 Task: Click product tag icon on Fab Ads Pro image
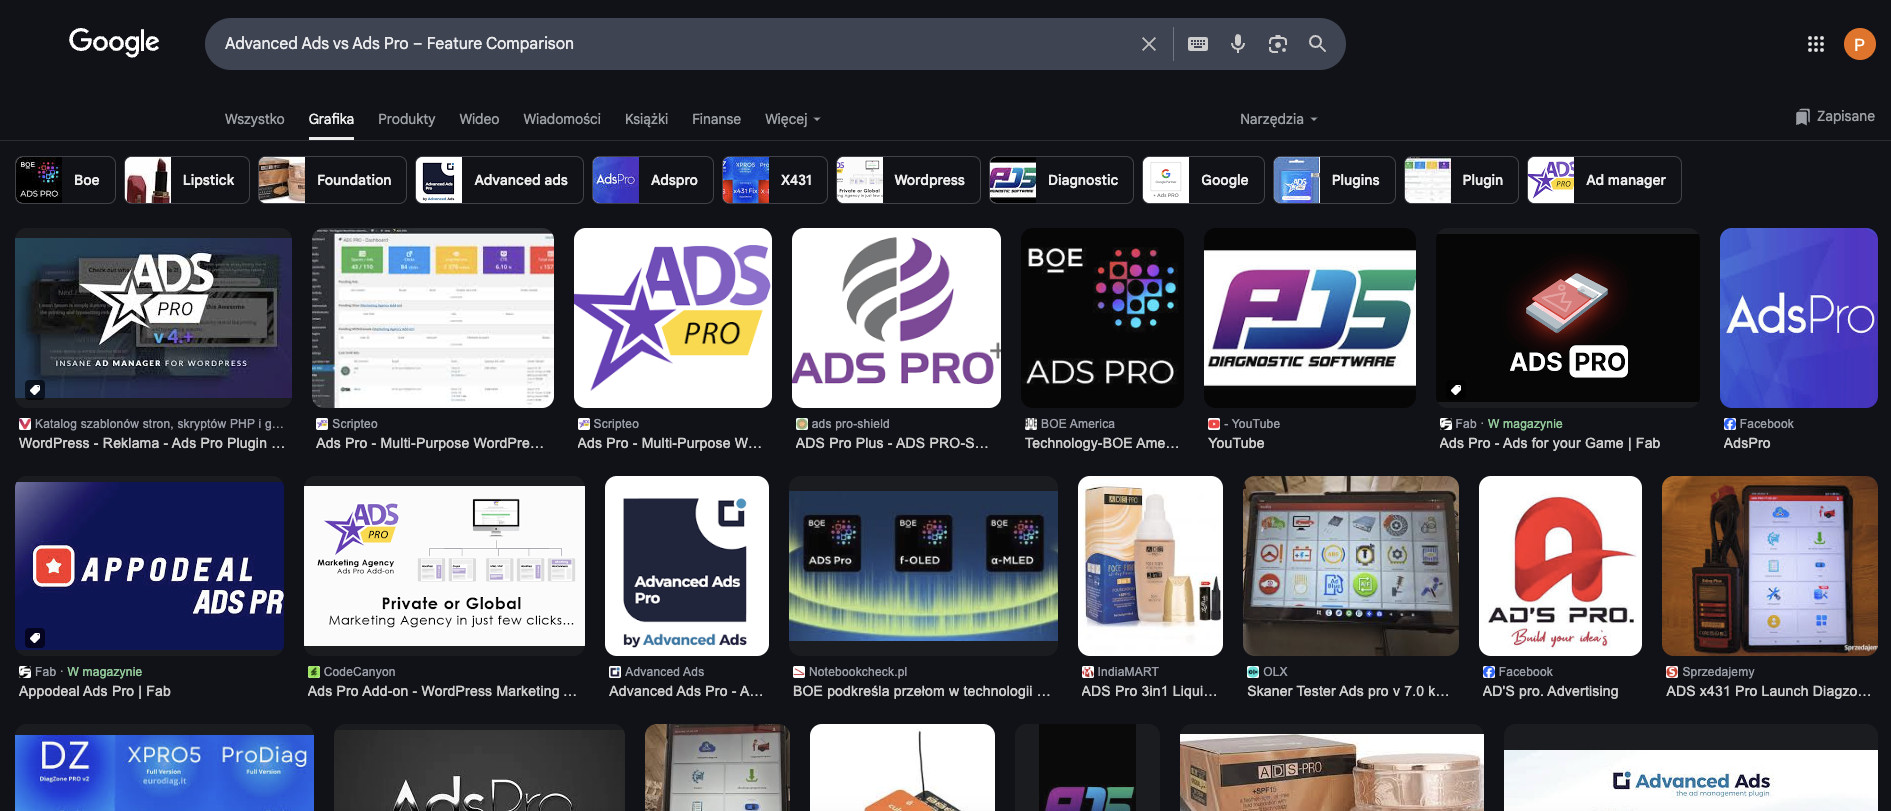coord(1456,389)
